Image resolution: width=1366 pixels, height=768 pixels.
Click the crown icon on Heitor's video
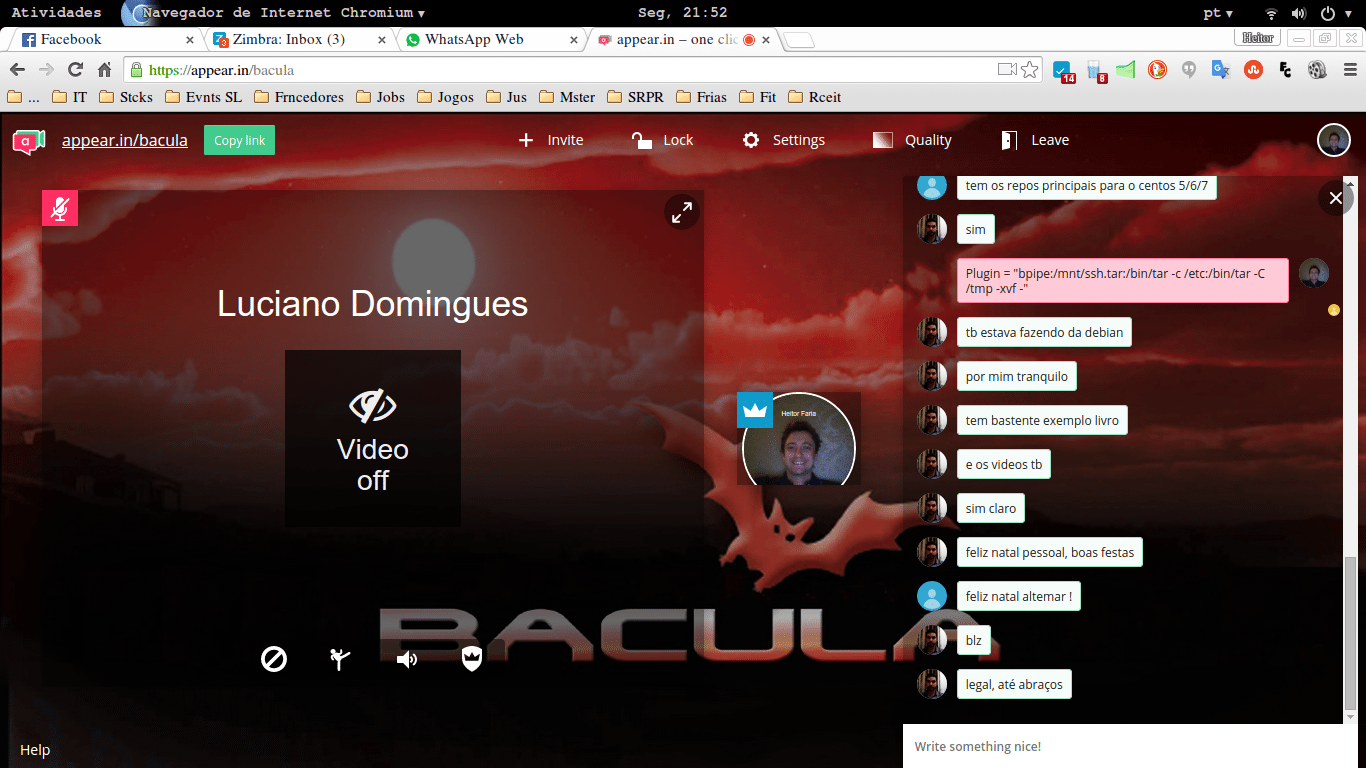pos(755,410)
